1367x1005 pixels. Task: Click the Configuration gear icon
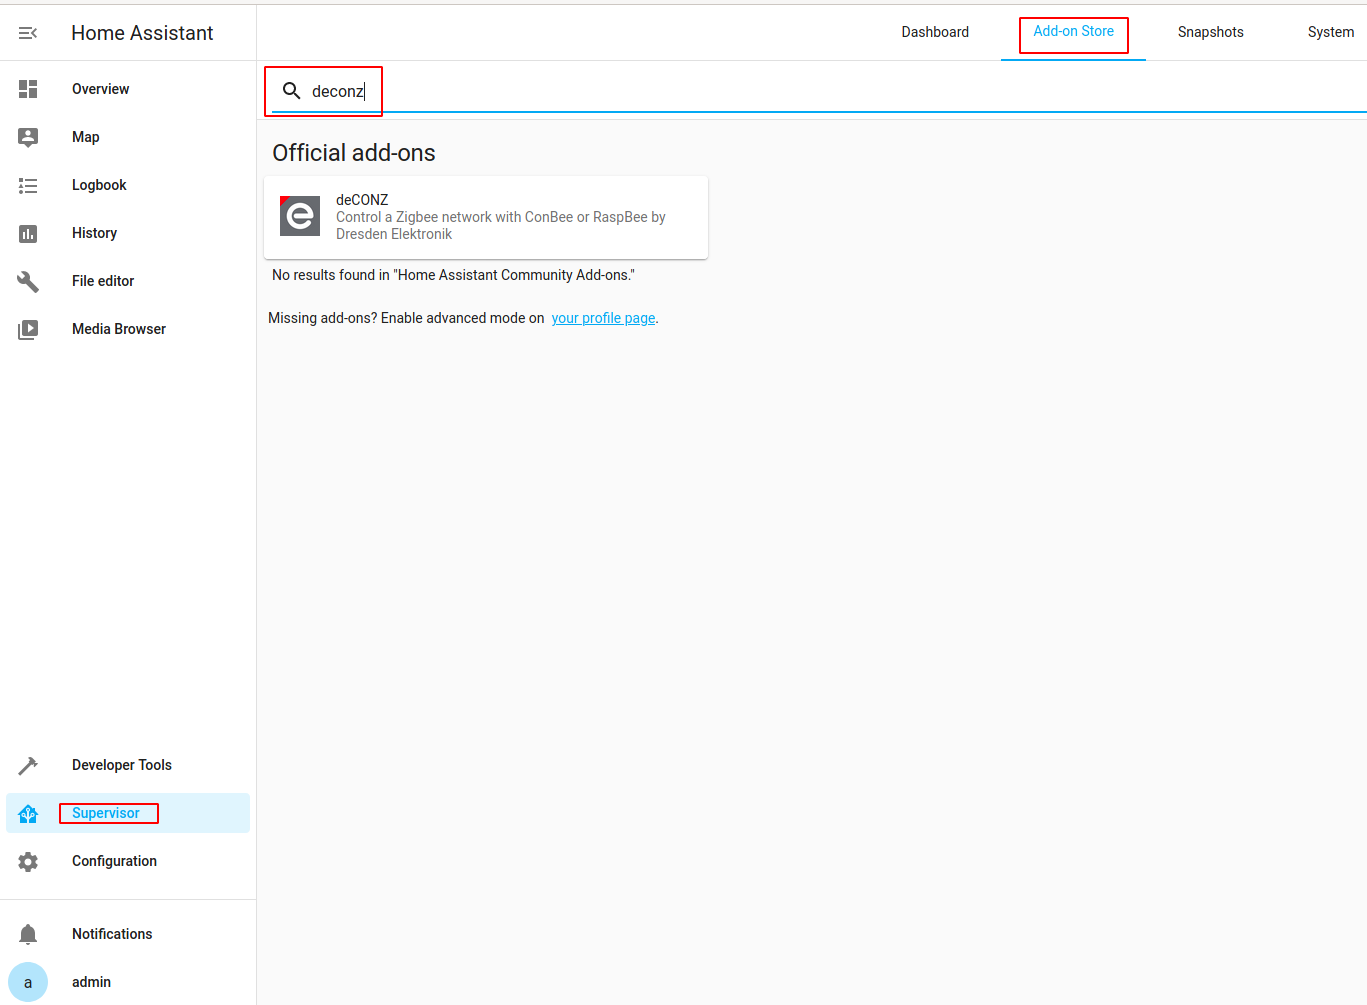(x=28, y=861)
